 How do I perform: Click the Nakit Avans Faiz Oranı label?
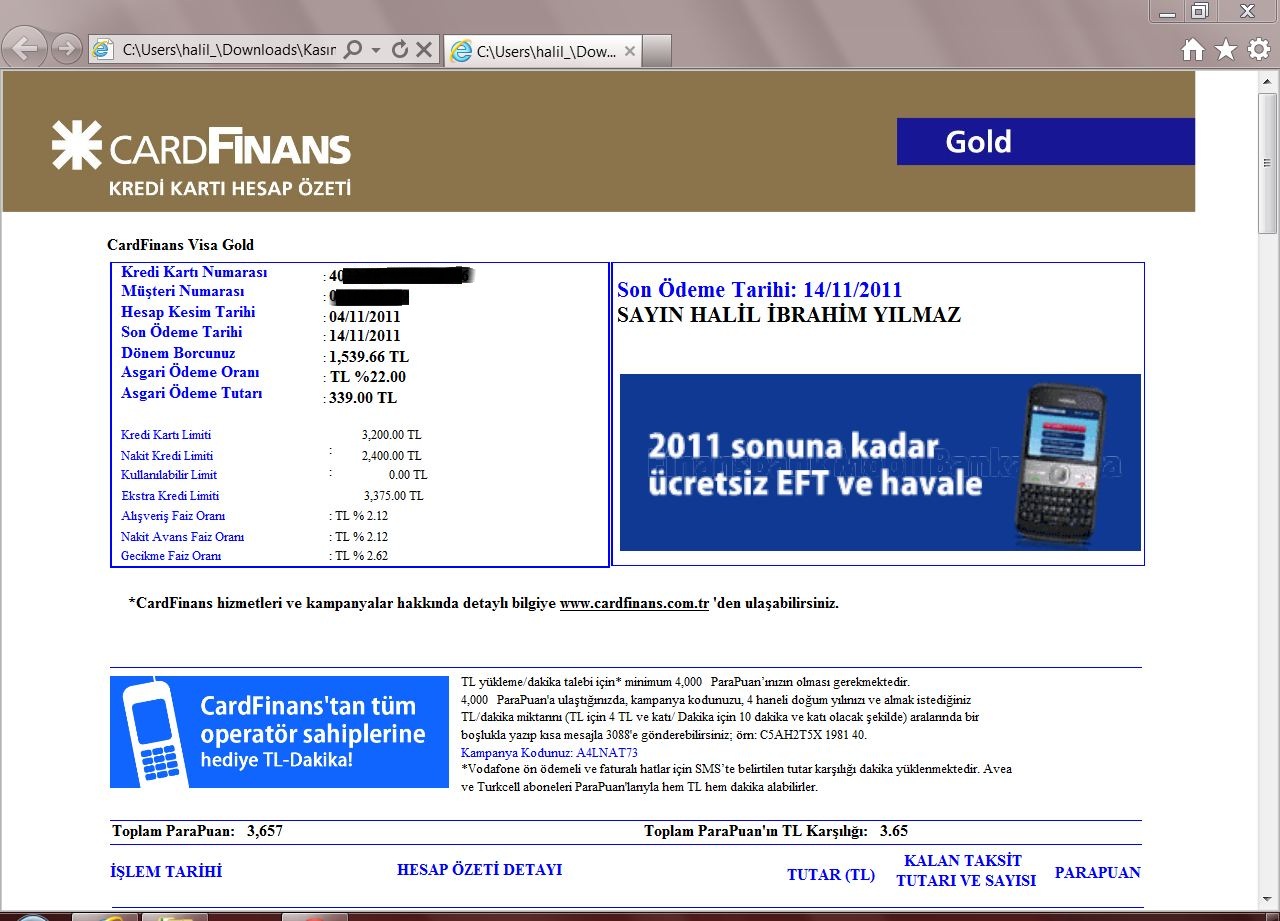point(182,537)
